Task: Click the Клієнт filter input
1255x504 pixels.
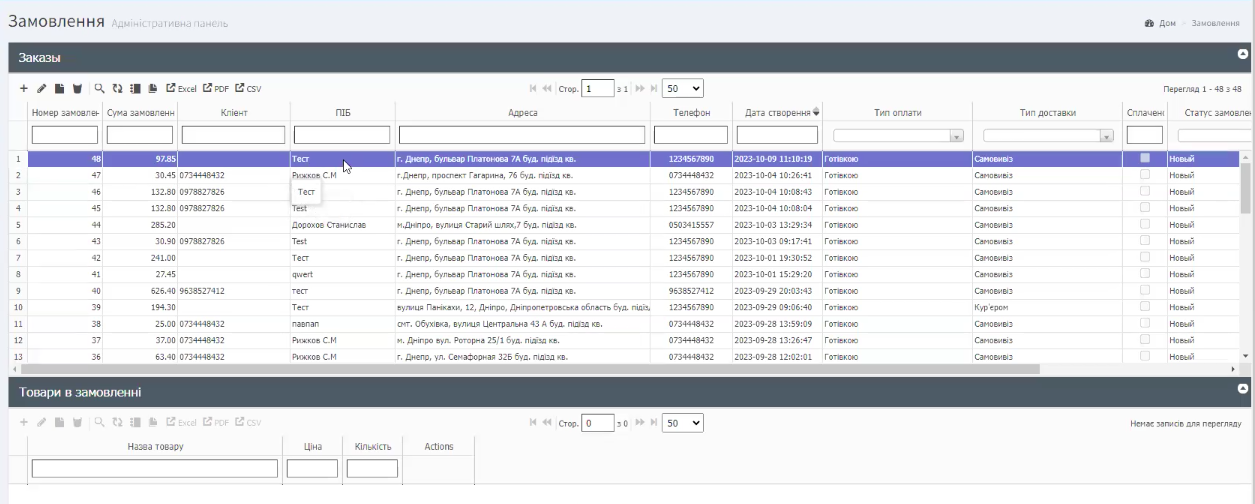Action: (234, 135)
